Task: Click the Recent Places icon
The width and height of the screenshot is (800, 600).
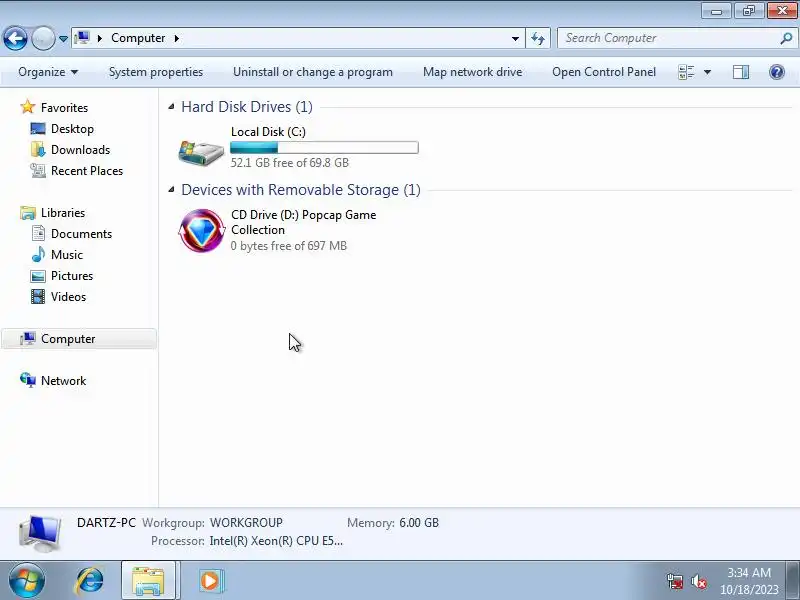Action: (x=38, y=170)
